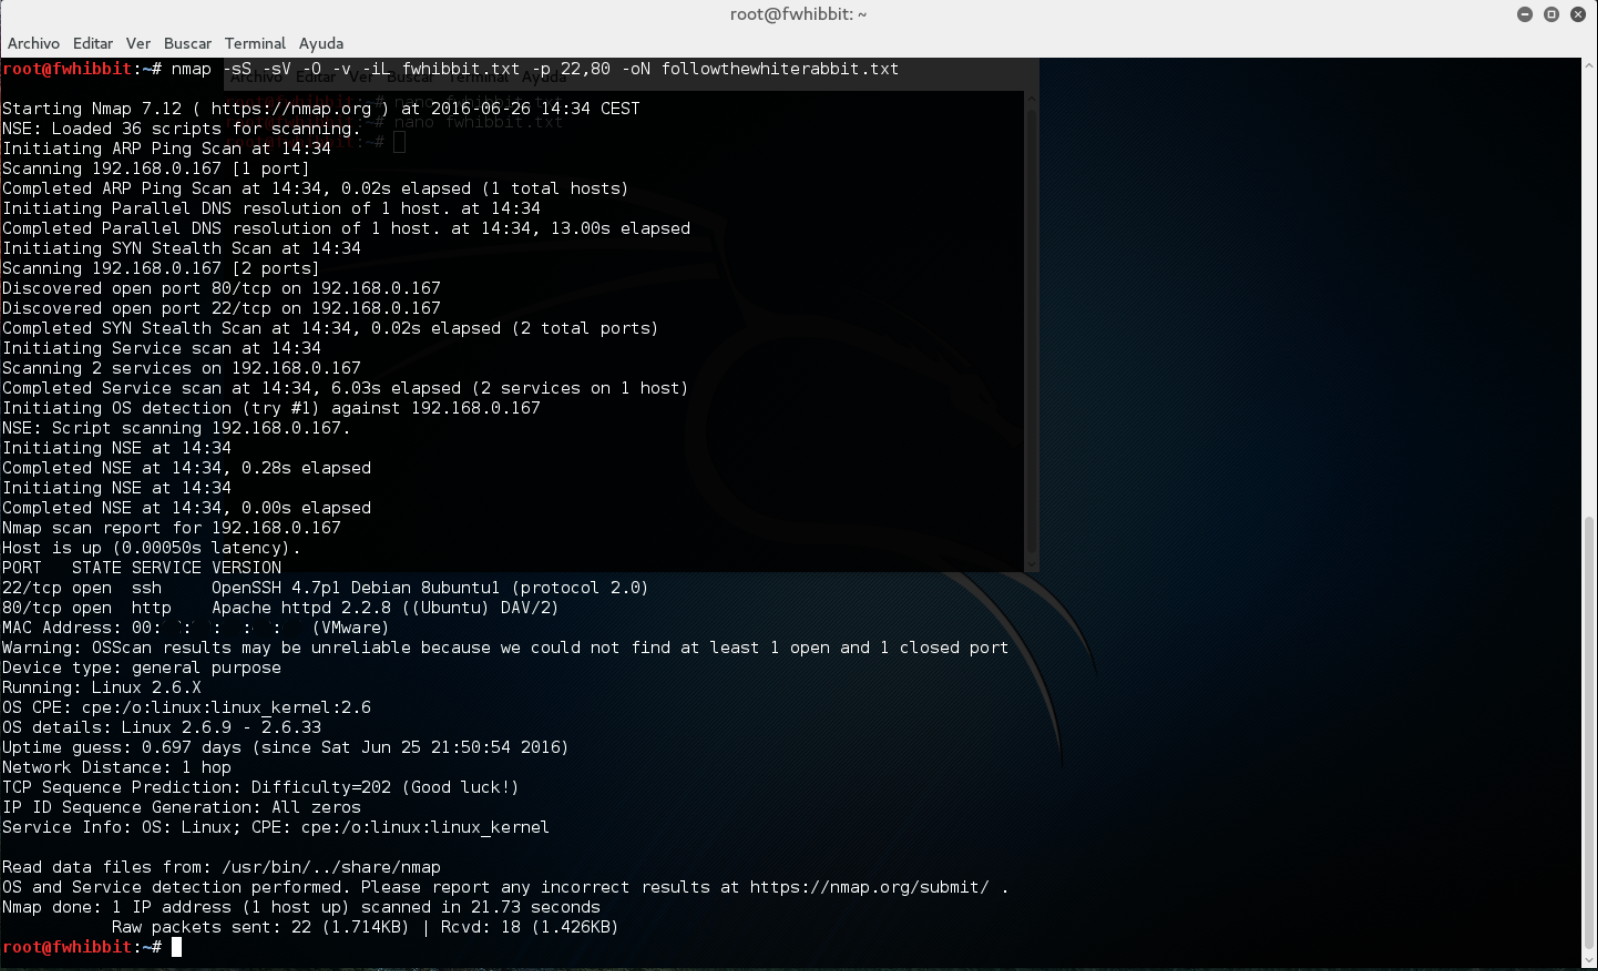Minimize the terminal window
Image resolution: width=1598 pixels, height=971 pixels.
click(x=1525, y=14)
